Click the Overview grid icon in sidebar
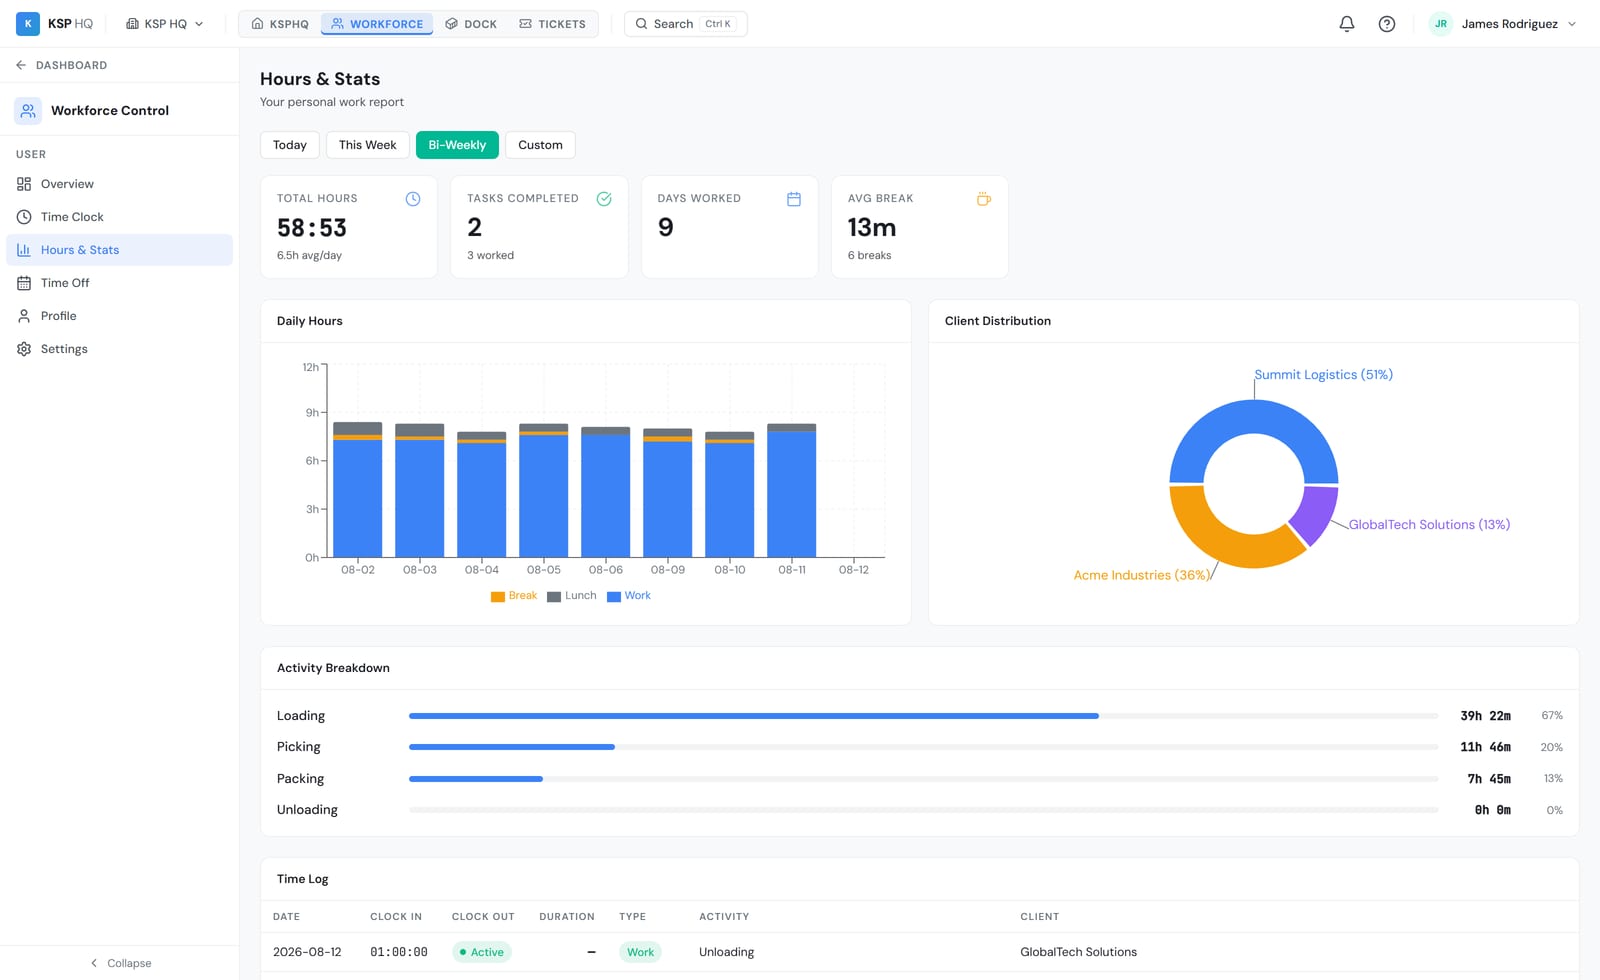This screenshot has width=1600, height=980. coord(24,184)
